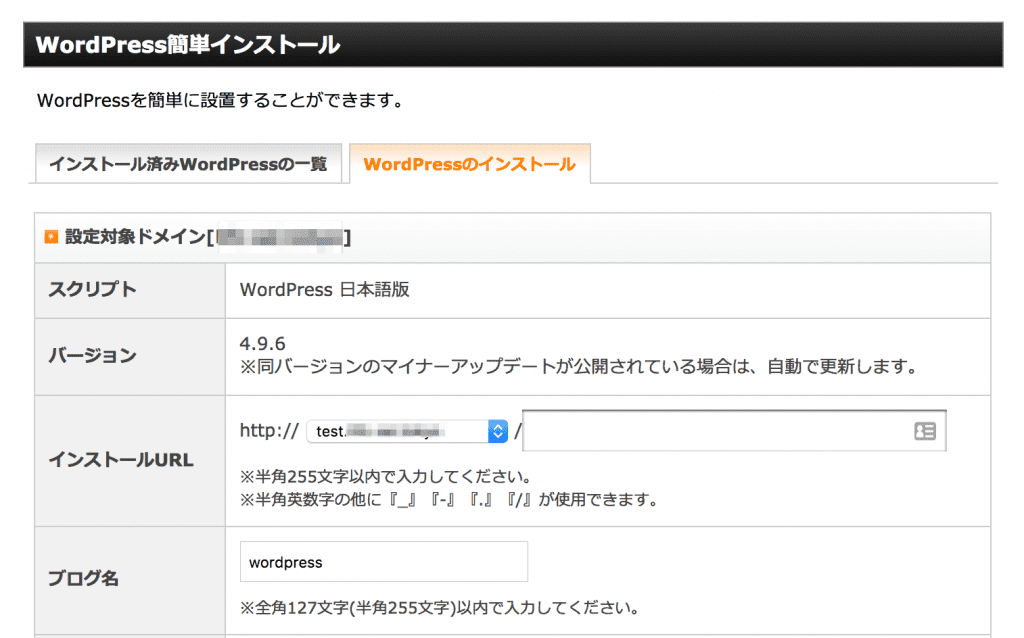This screenshot has height=638, width=1024.
Task: Click the スクリプト row label
Action: pos(93,289)
